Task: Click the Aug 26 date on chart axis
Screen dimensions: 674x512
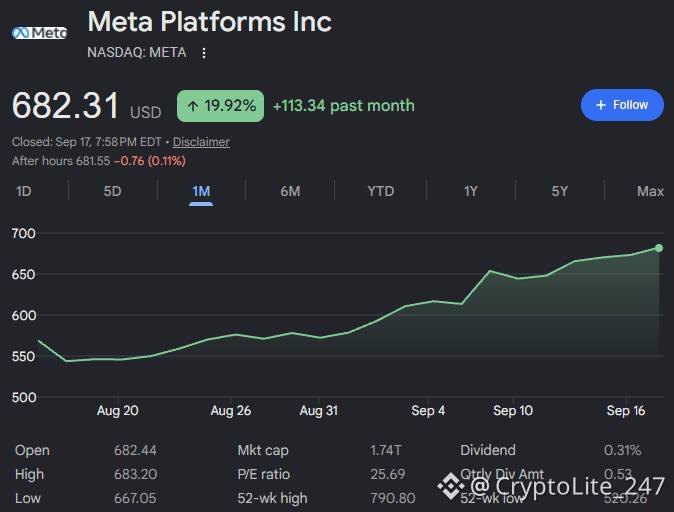Action: (x=230, y=411)
